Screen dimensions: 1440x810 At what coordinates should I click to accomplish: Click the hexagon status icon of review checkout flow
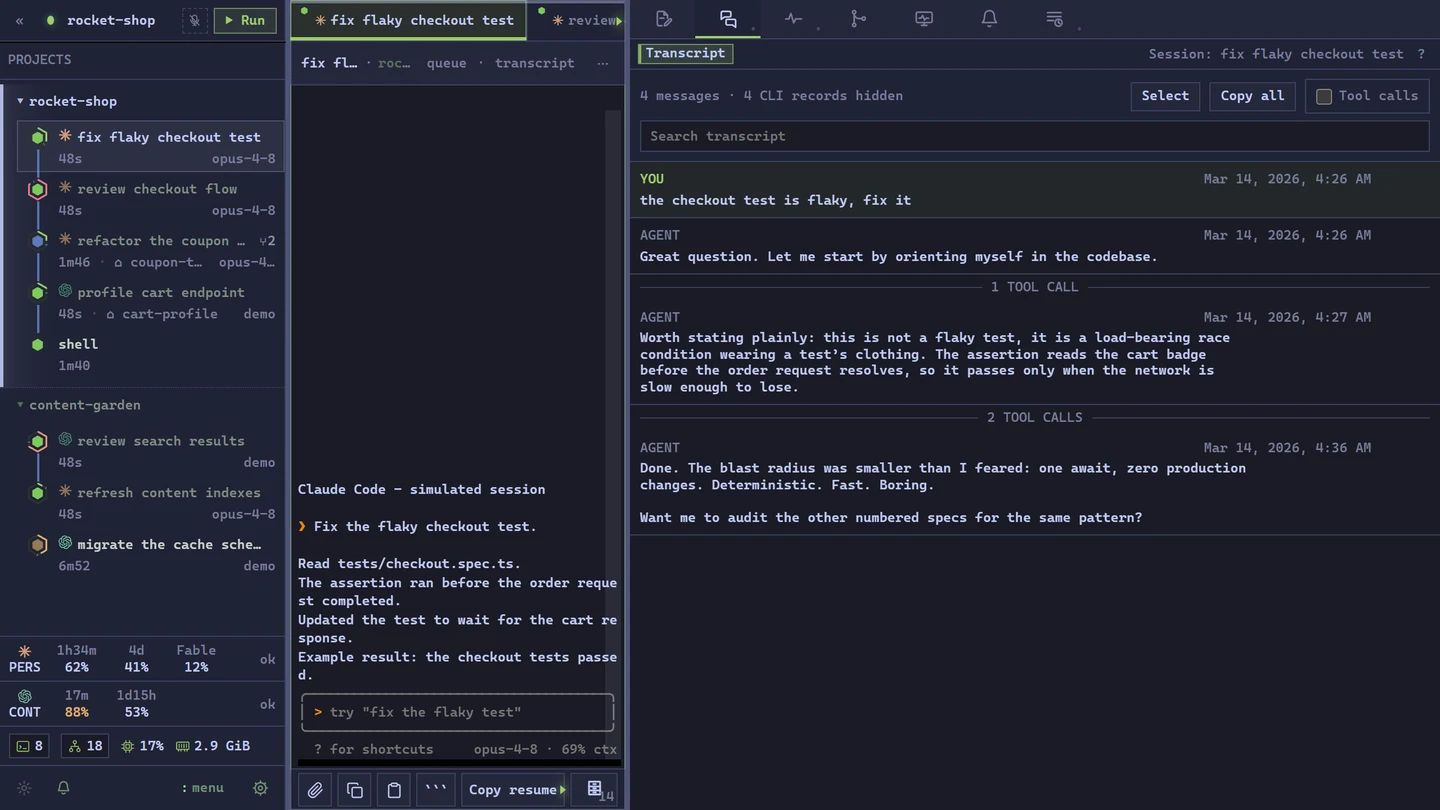coord(38,189)
